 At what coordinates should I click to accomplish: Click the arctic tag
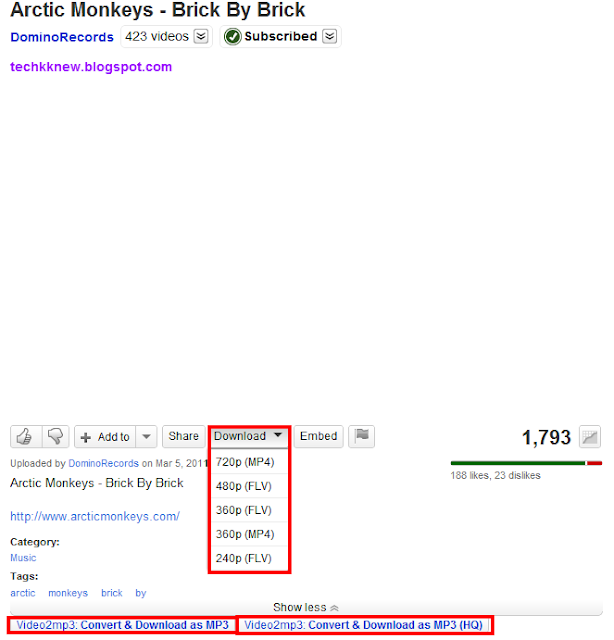pos(23,593)
